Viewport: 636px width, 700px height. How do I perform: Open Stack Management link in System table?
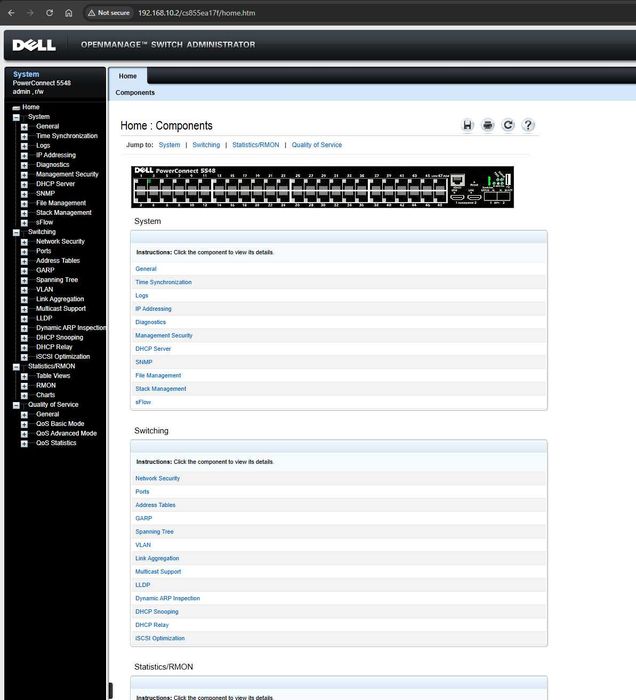point(161,389)
